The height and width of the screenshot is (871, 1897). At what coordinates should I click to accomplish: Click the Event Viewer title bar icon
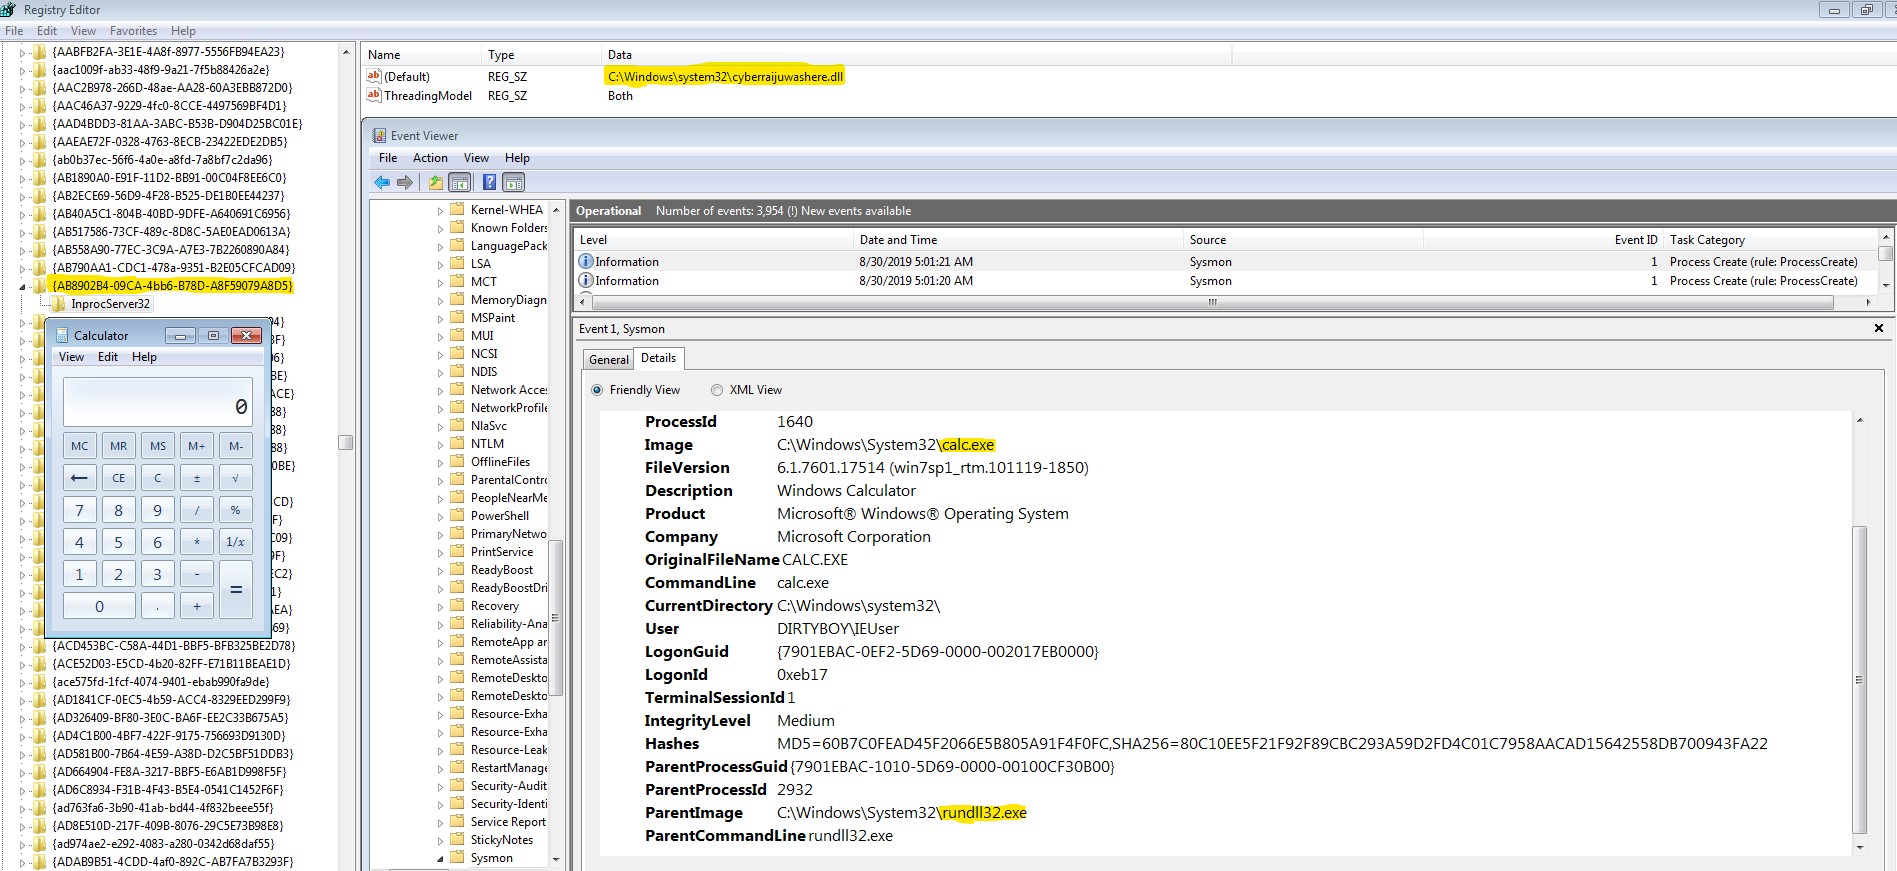click(x=379, y=135)
